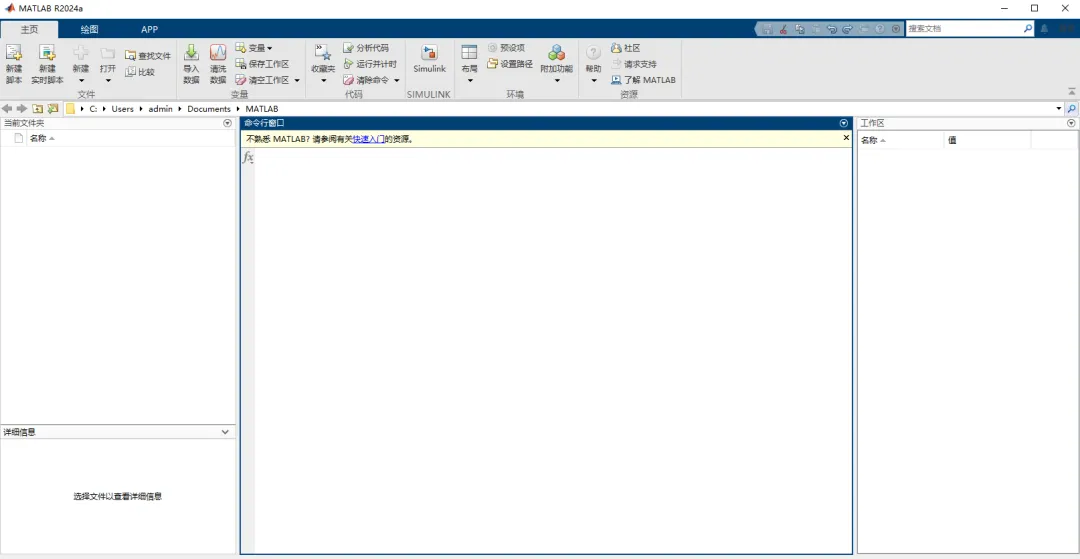Image resolution: width=1080 pixels, height=559 pixels.
Task: Click the admin segment in the path
Action: click(x=160, y=109)
